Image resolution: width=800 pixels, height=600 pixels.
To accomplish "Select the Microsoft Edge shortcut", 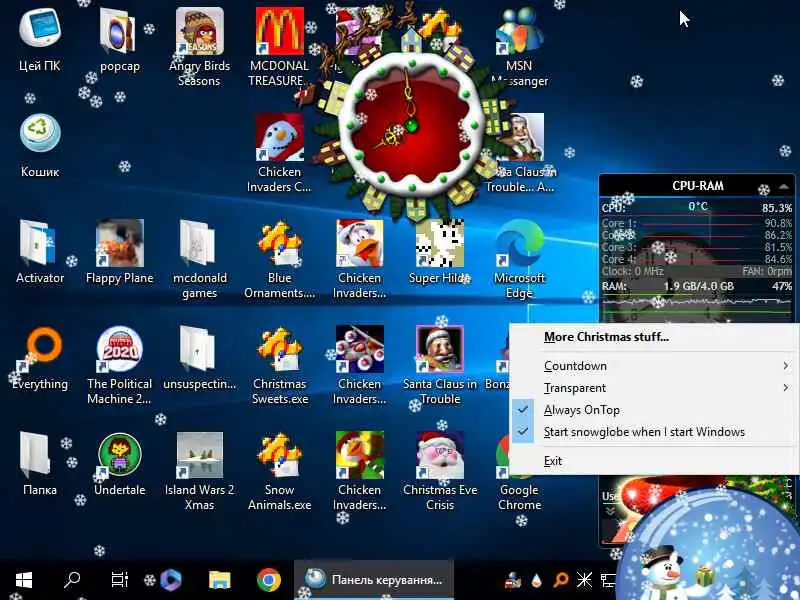I will (519, 243).
